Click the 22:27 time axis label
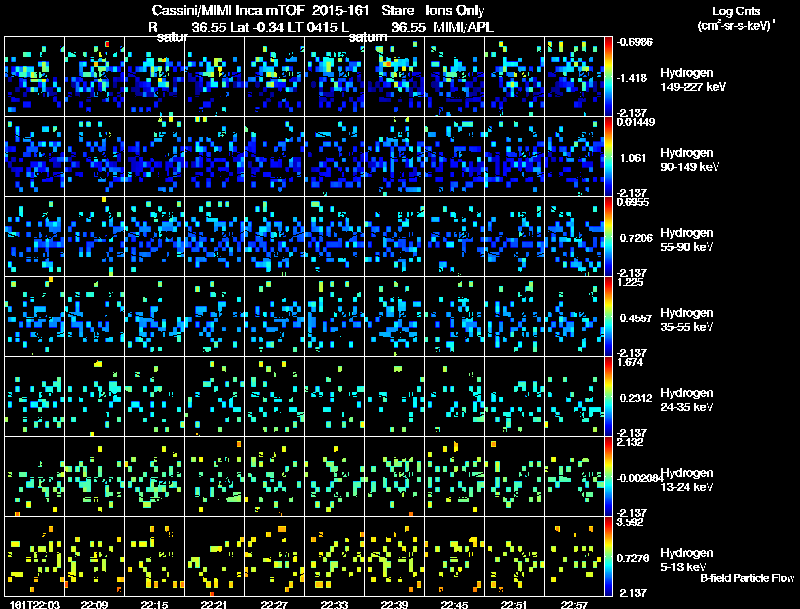The image size is (800, 609). (x=274, y=604)
